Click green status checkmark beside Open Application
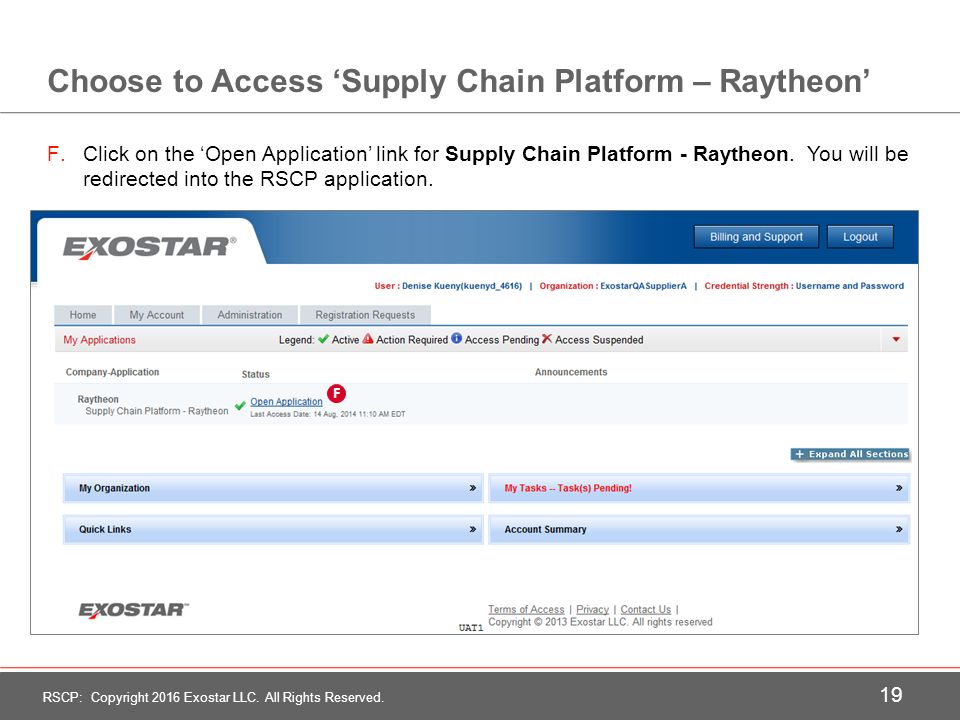 241,406
